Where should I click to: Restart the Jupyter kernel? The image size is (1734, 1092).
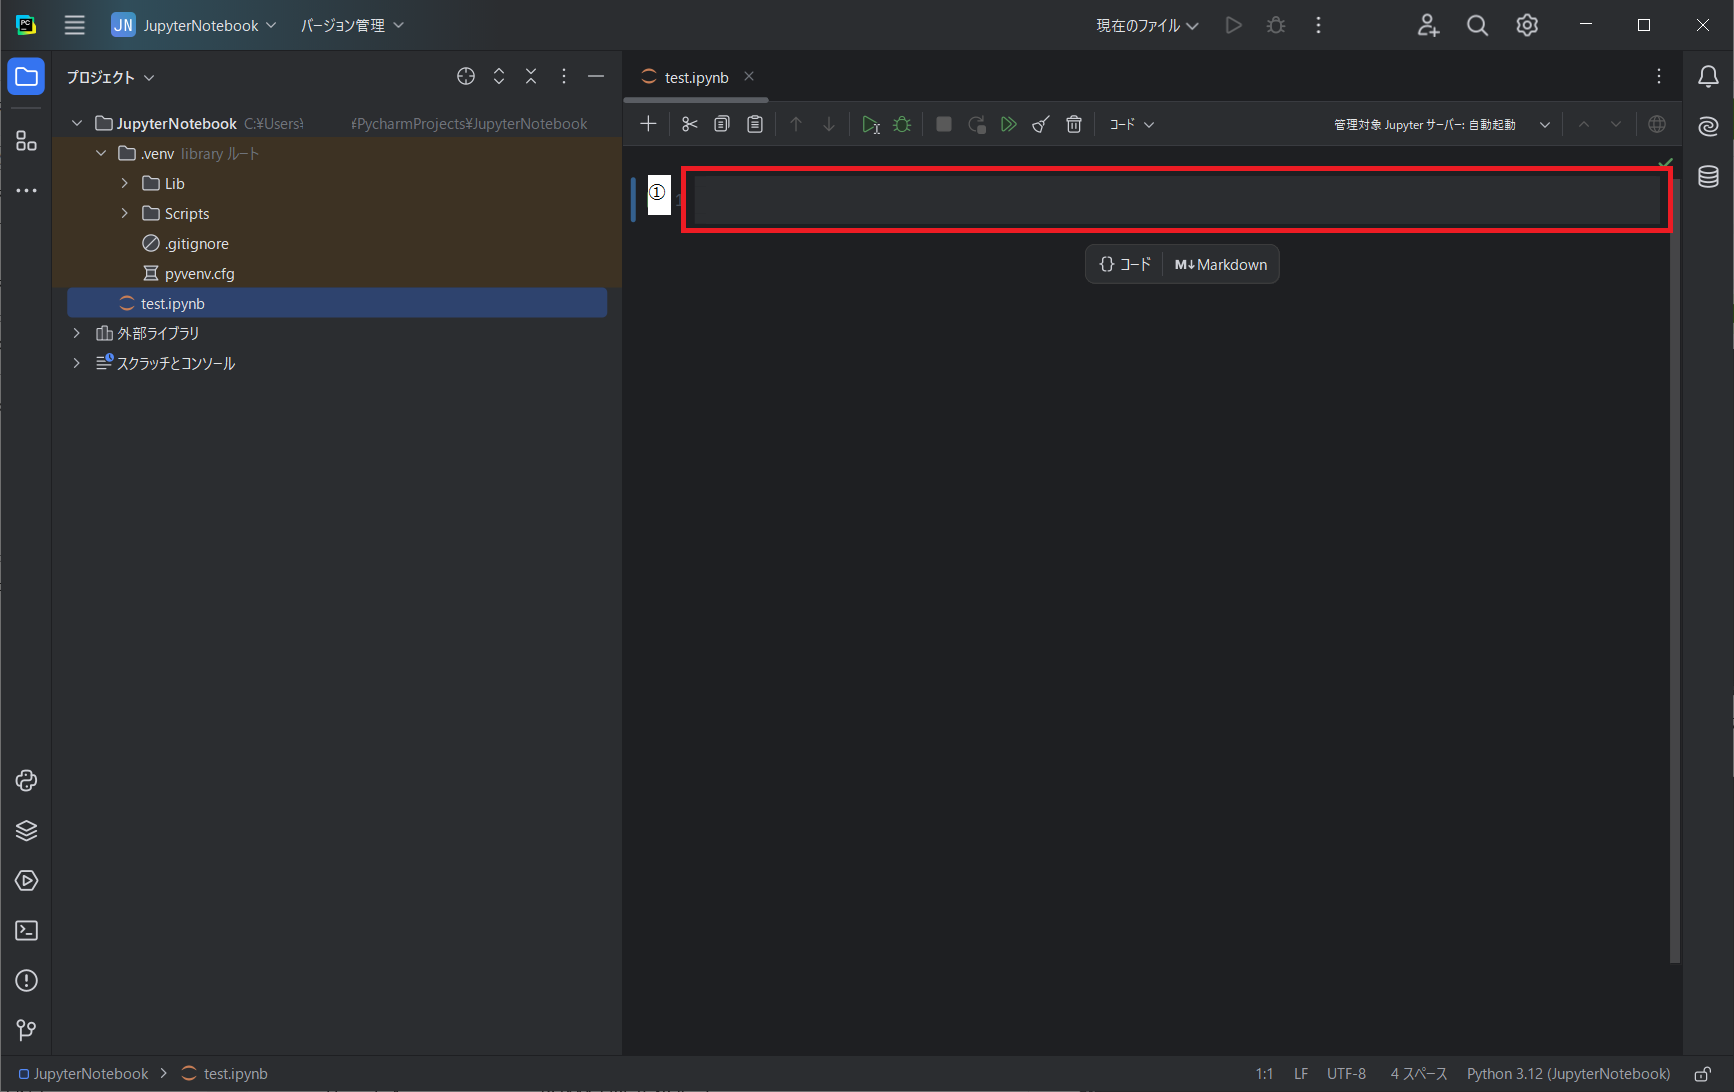coord(977,124)
